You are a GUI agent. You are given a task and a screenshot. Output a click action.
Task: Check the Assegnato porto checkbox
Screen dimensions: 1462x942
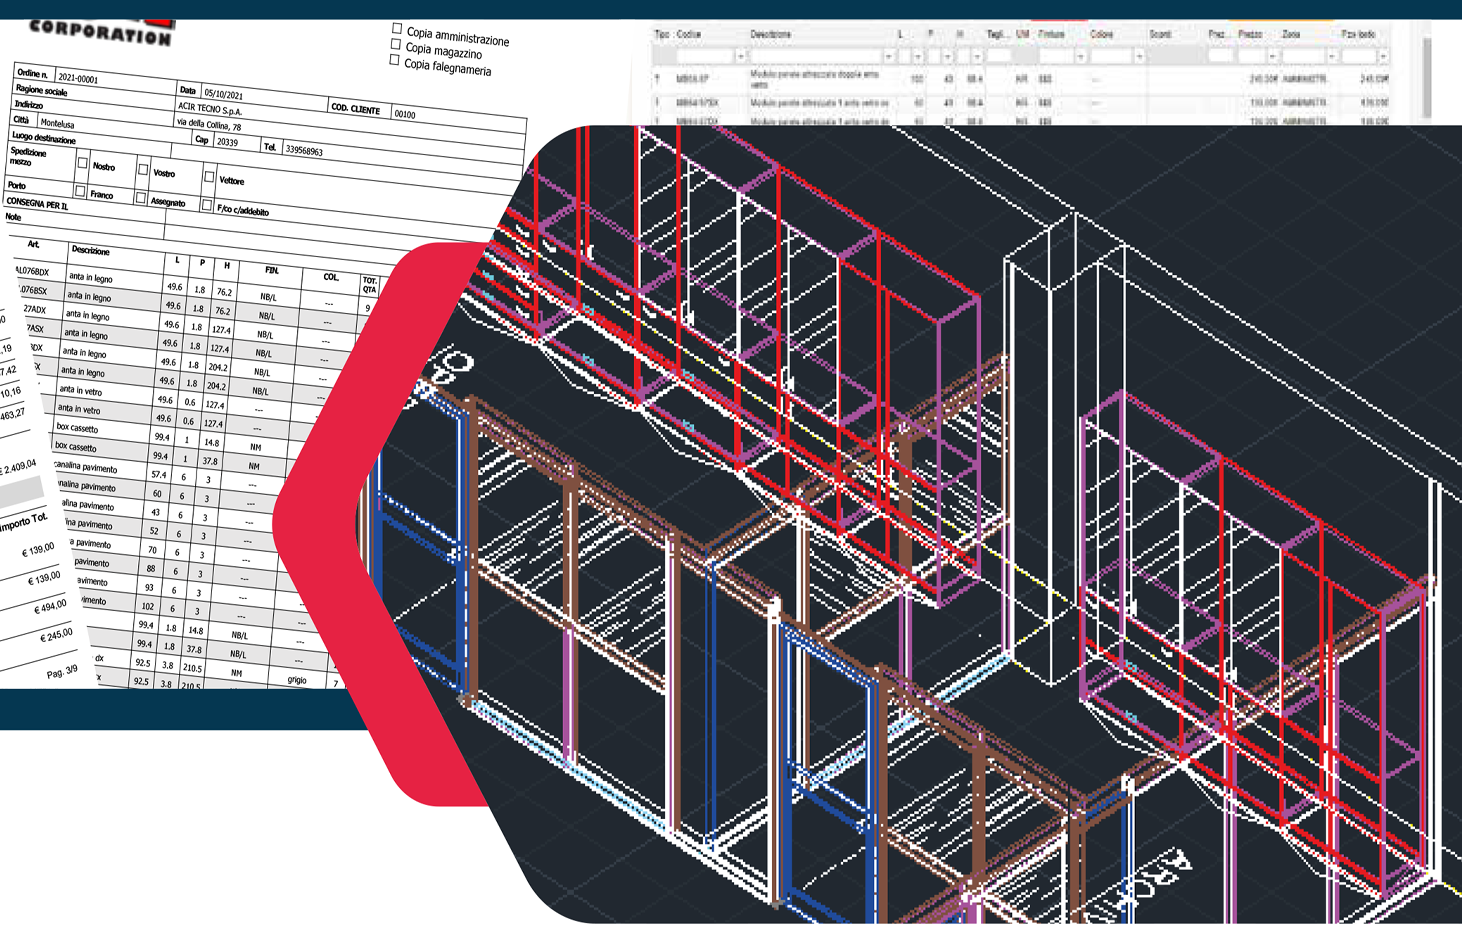[140, 197]
